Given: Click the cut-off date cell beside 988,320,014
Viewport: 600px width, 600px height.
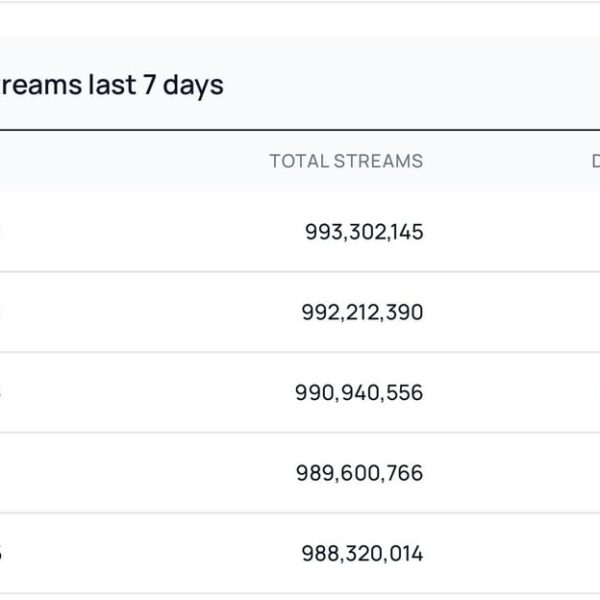Looking at the screenshot, I should click(x=3, y=553).
